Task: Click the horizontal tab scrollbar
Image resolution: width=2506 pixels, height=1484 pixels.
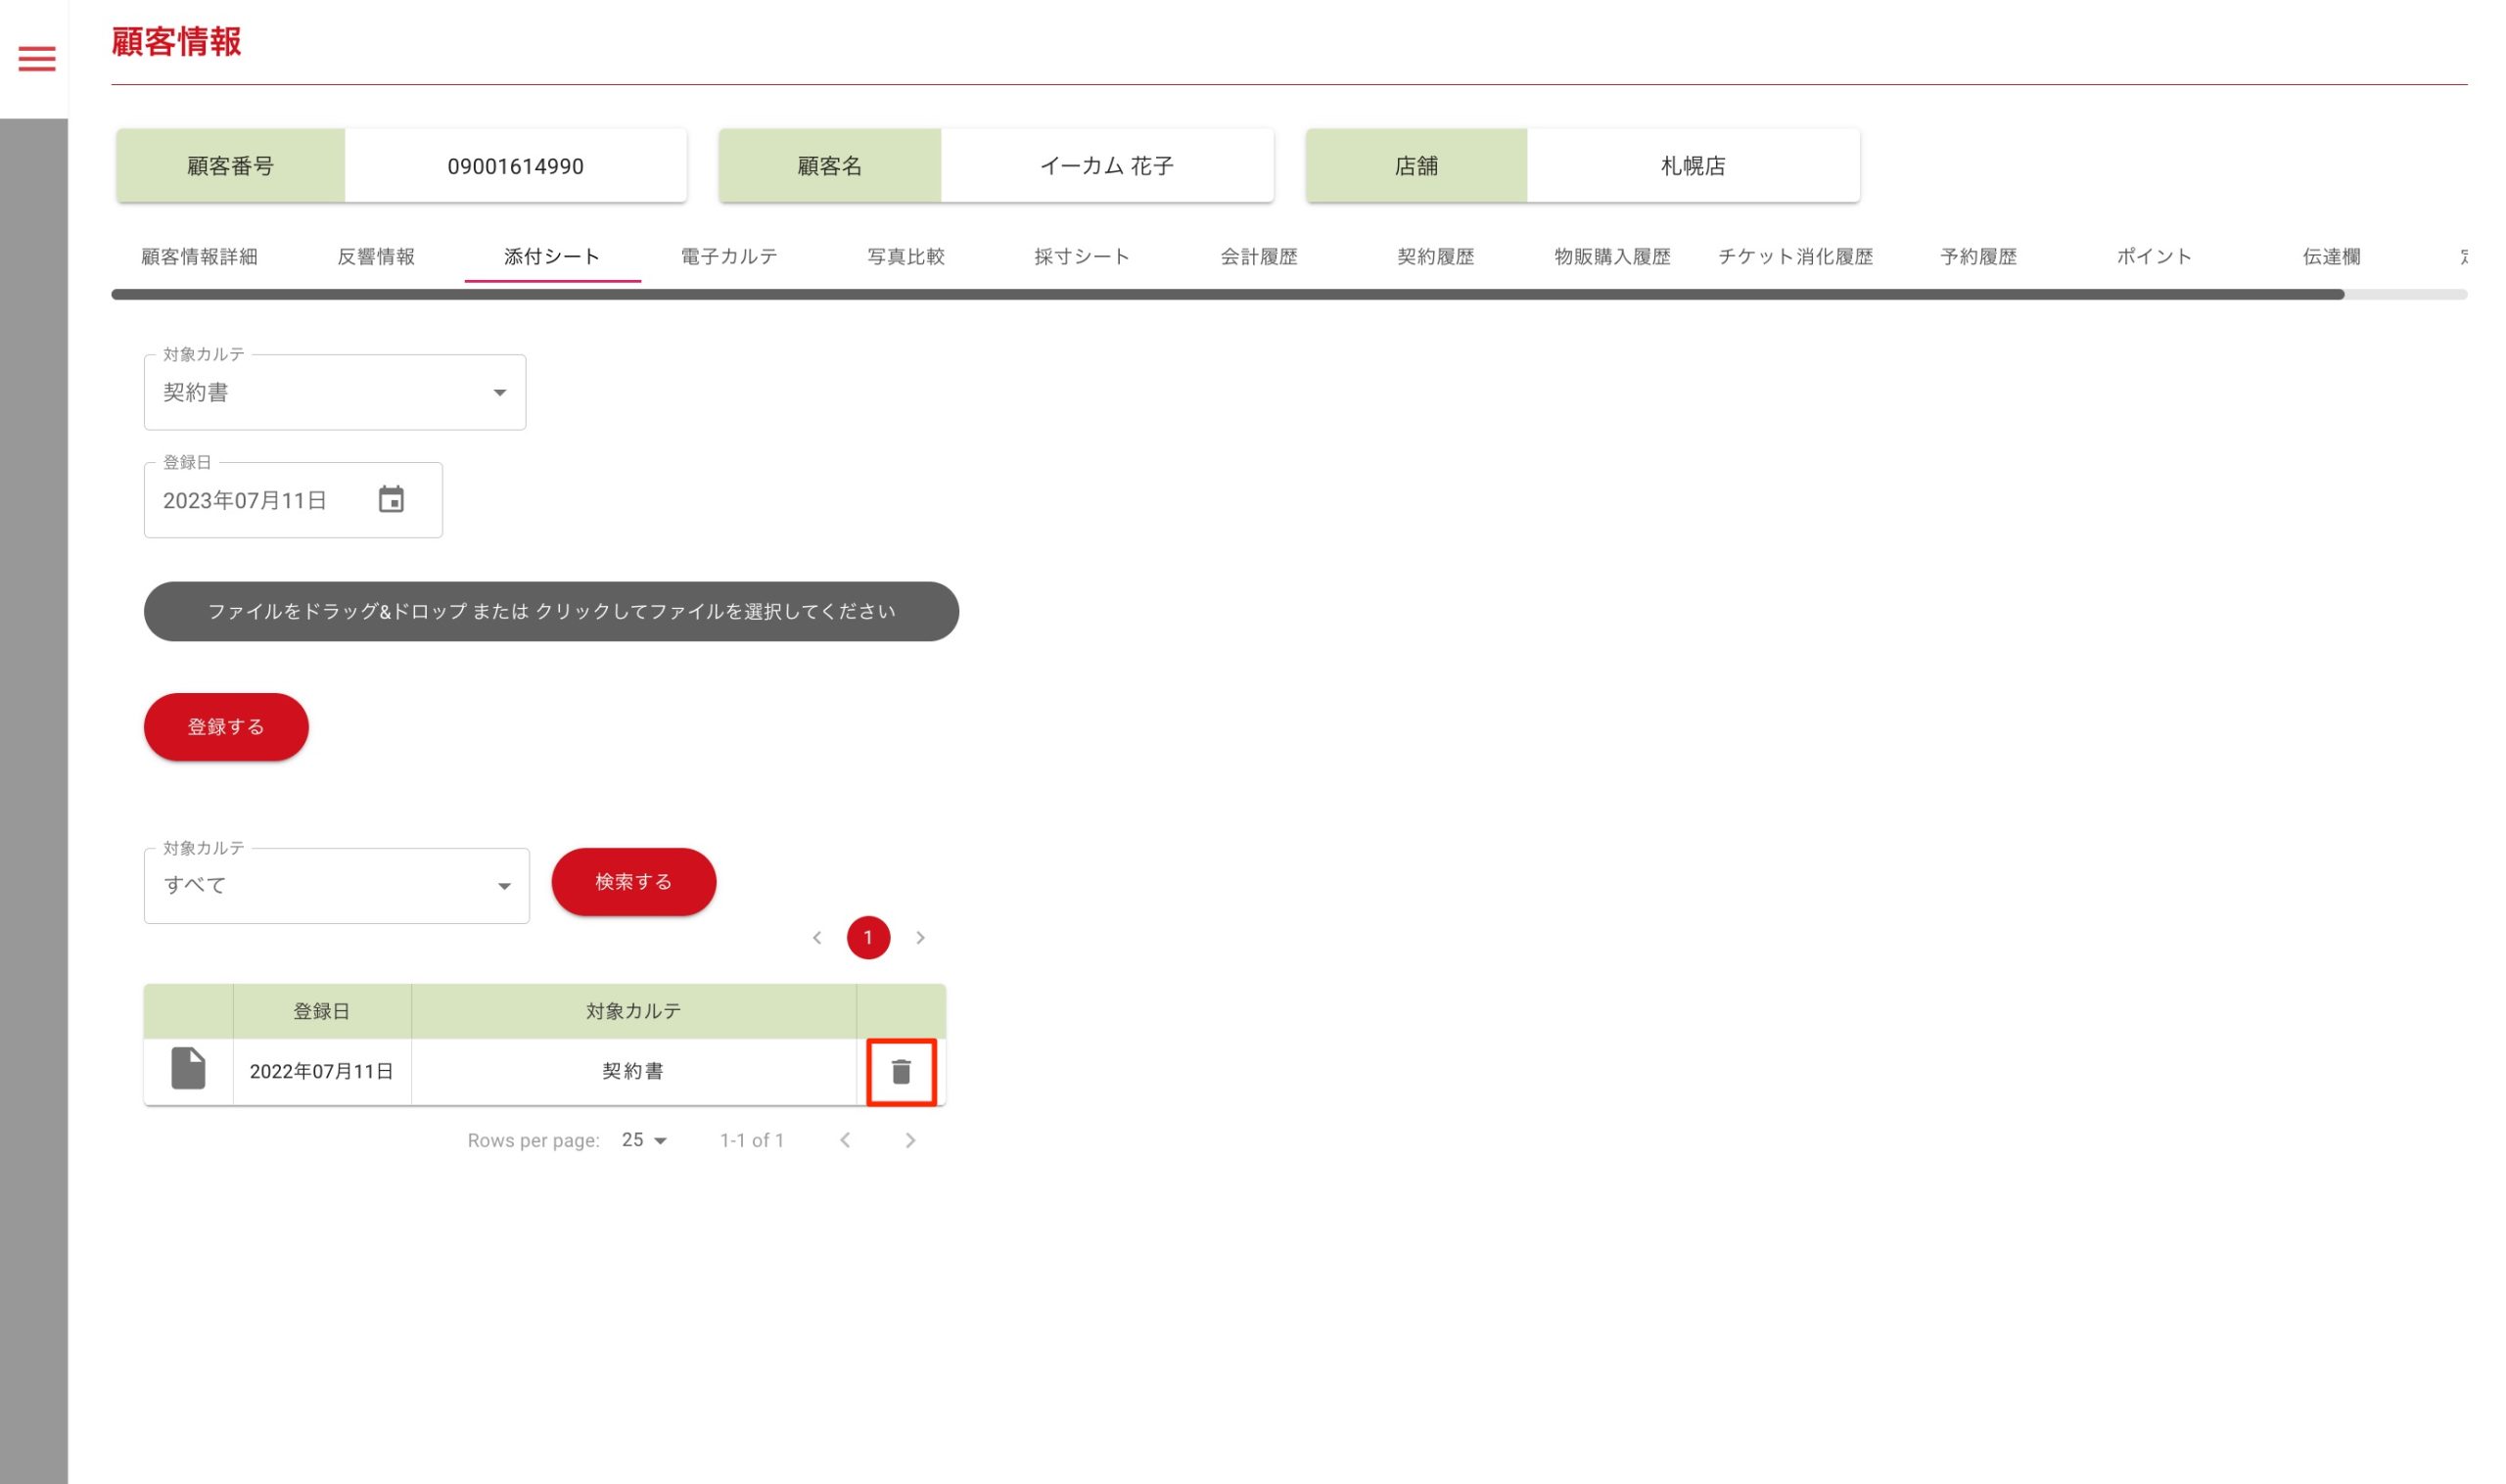Action: (x=1226, y=295)
